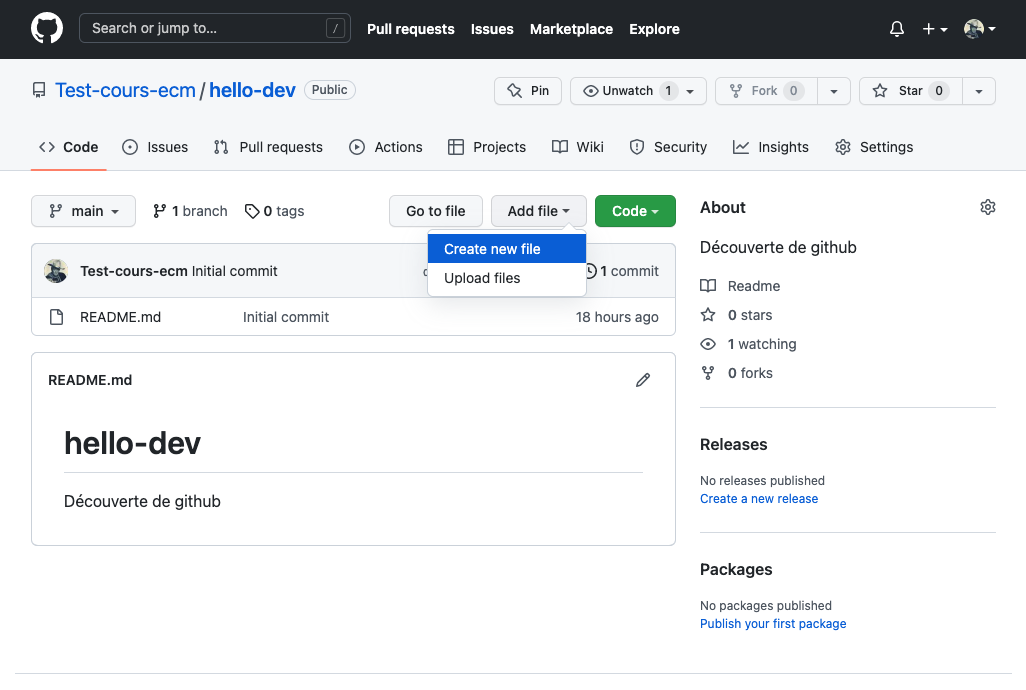This screenshot has width=1026, height=690.
Task: Open the Insights tab
Action: coord(771,147)
